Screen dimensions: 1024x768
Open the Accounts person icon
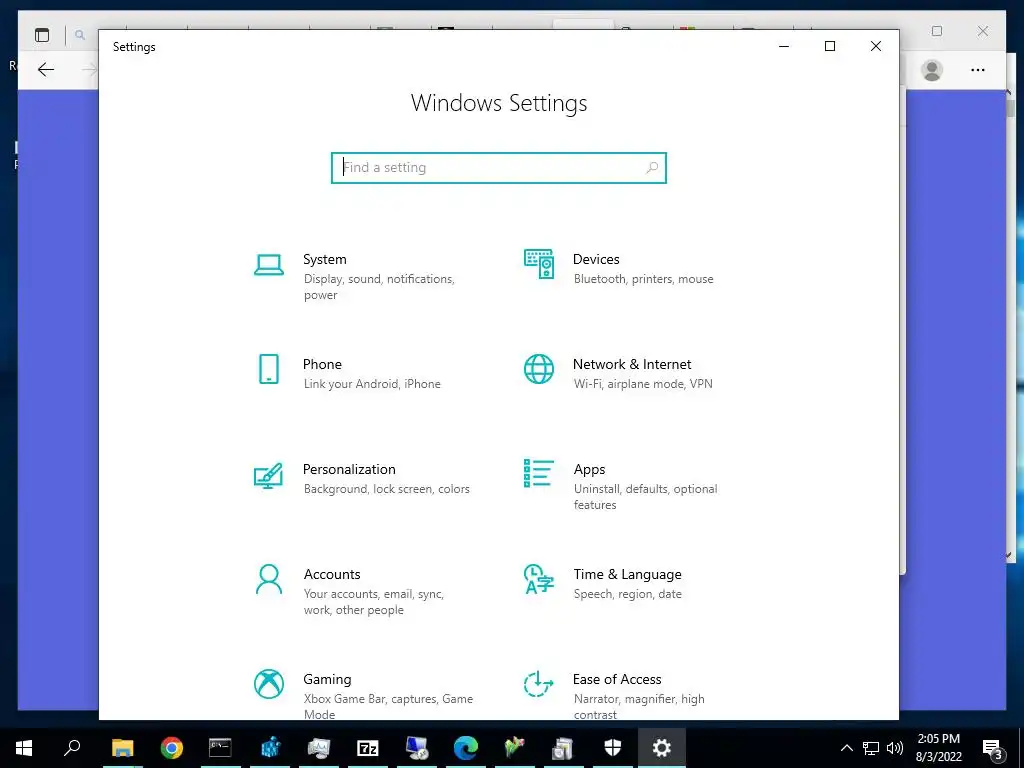[x=268, y=579]
